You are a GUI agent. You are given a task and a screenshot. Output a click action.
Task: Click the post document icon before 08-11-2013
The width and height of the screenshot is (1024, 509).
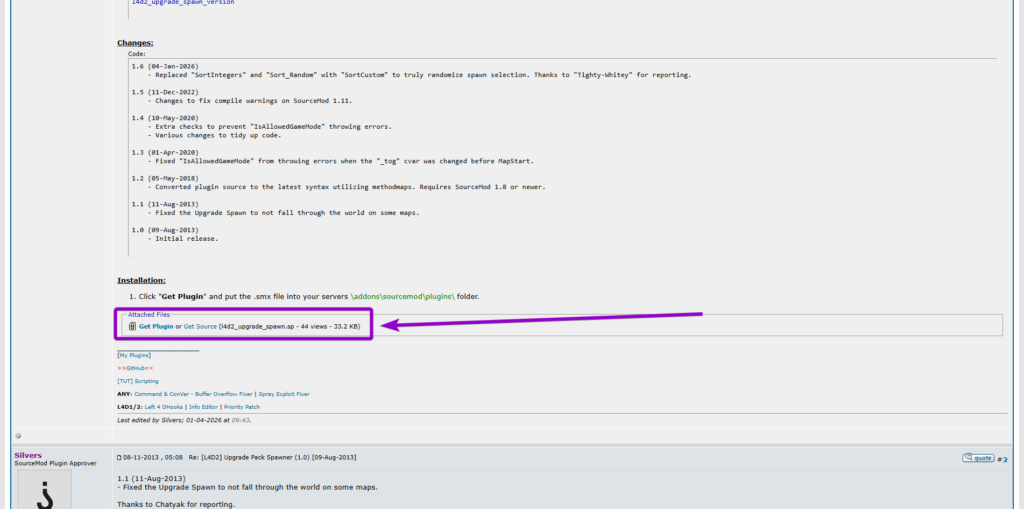coord(119,457)
